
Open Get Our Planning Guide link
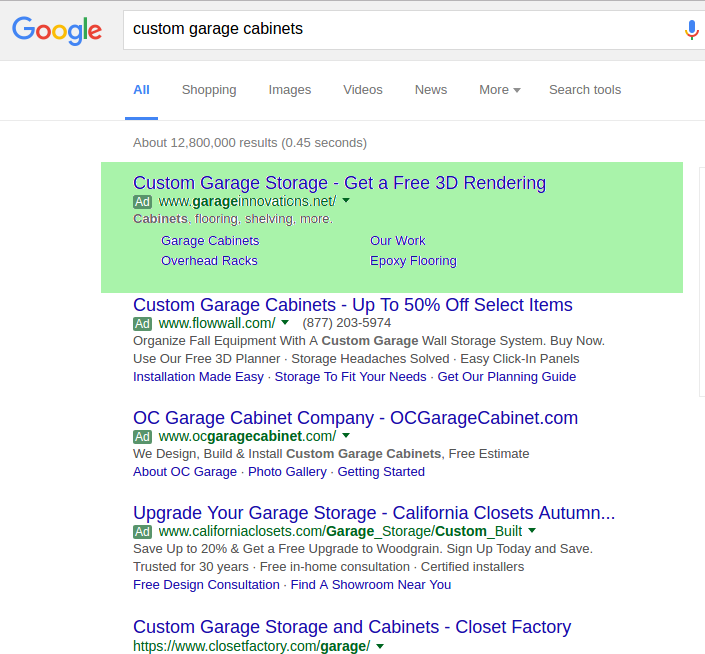pyautogui.click(x=507, y=377)
